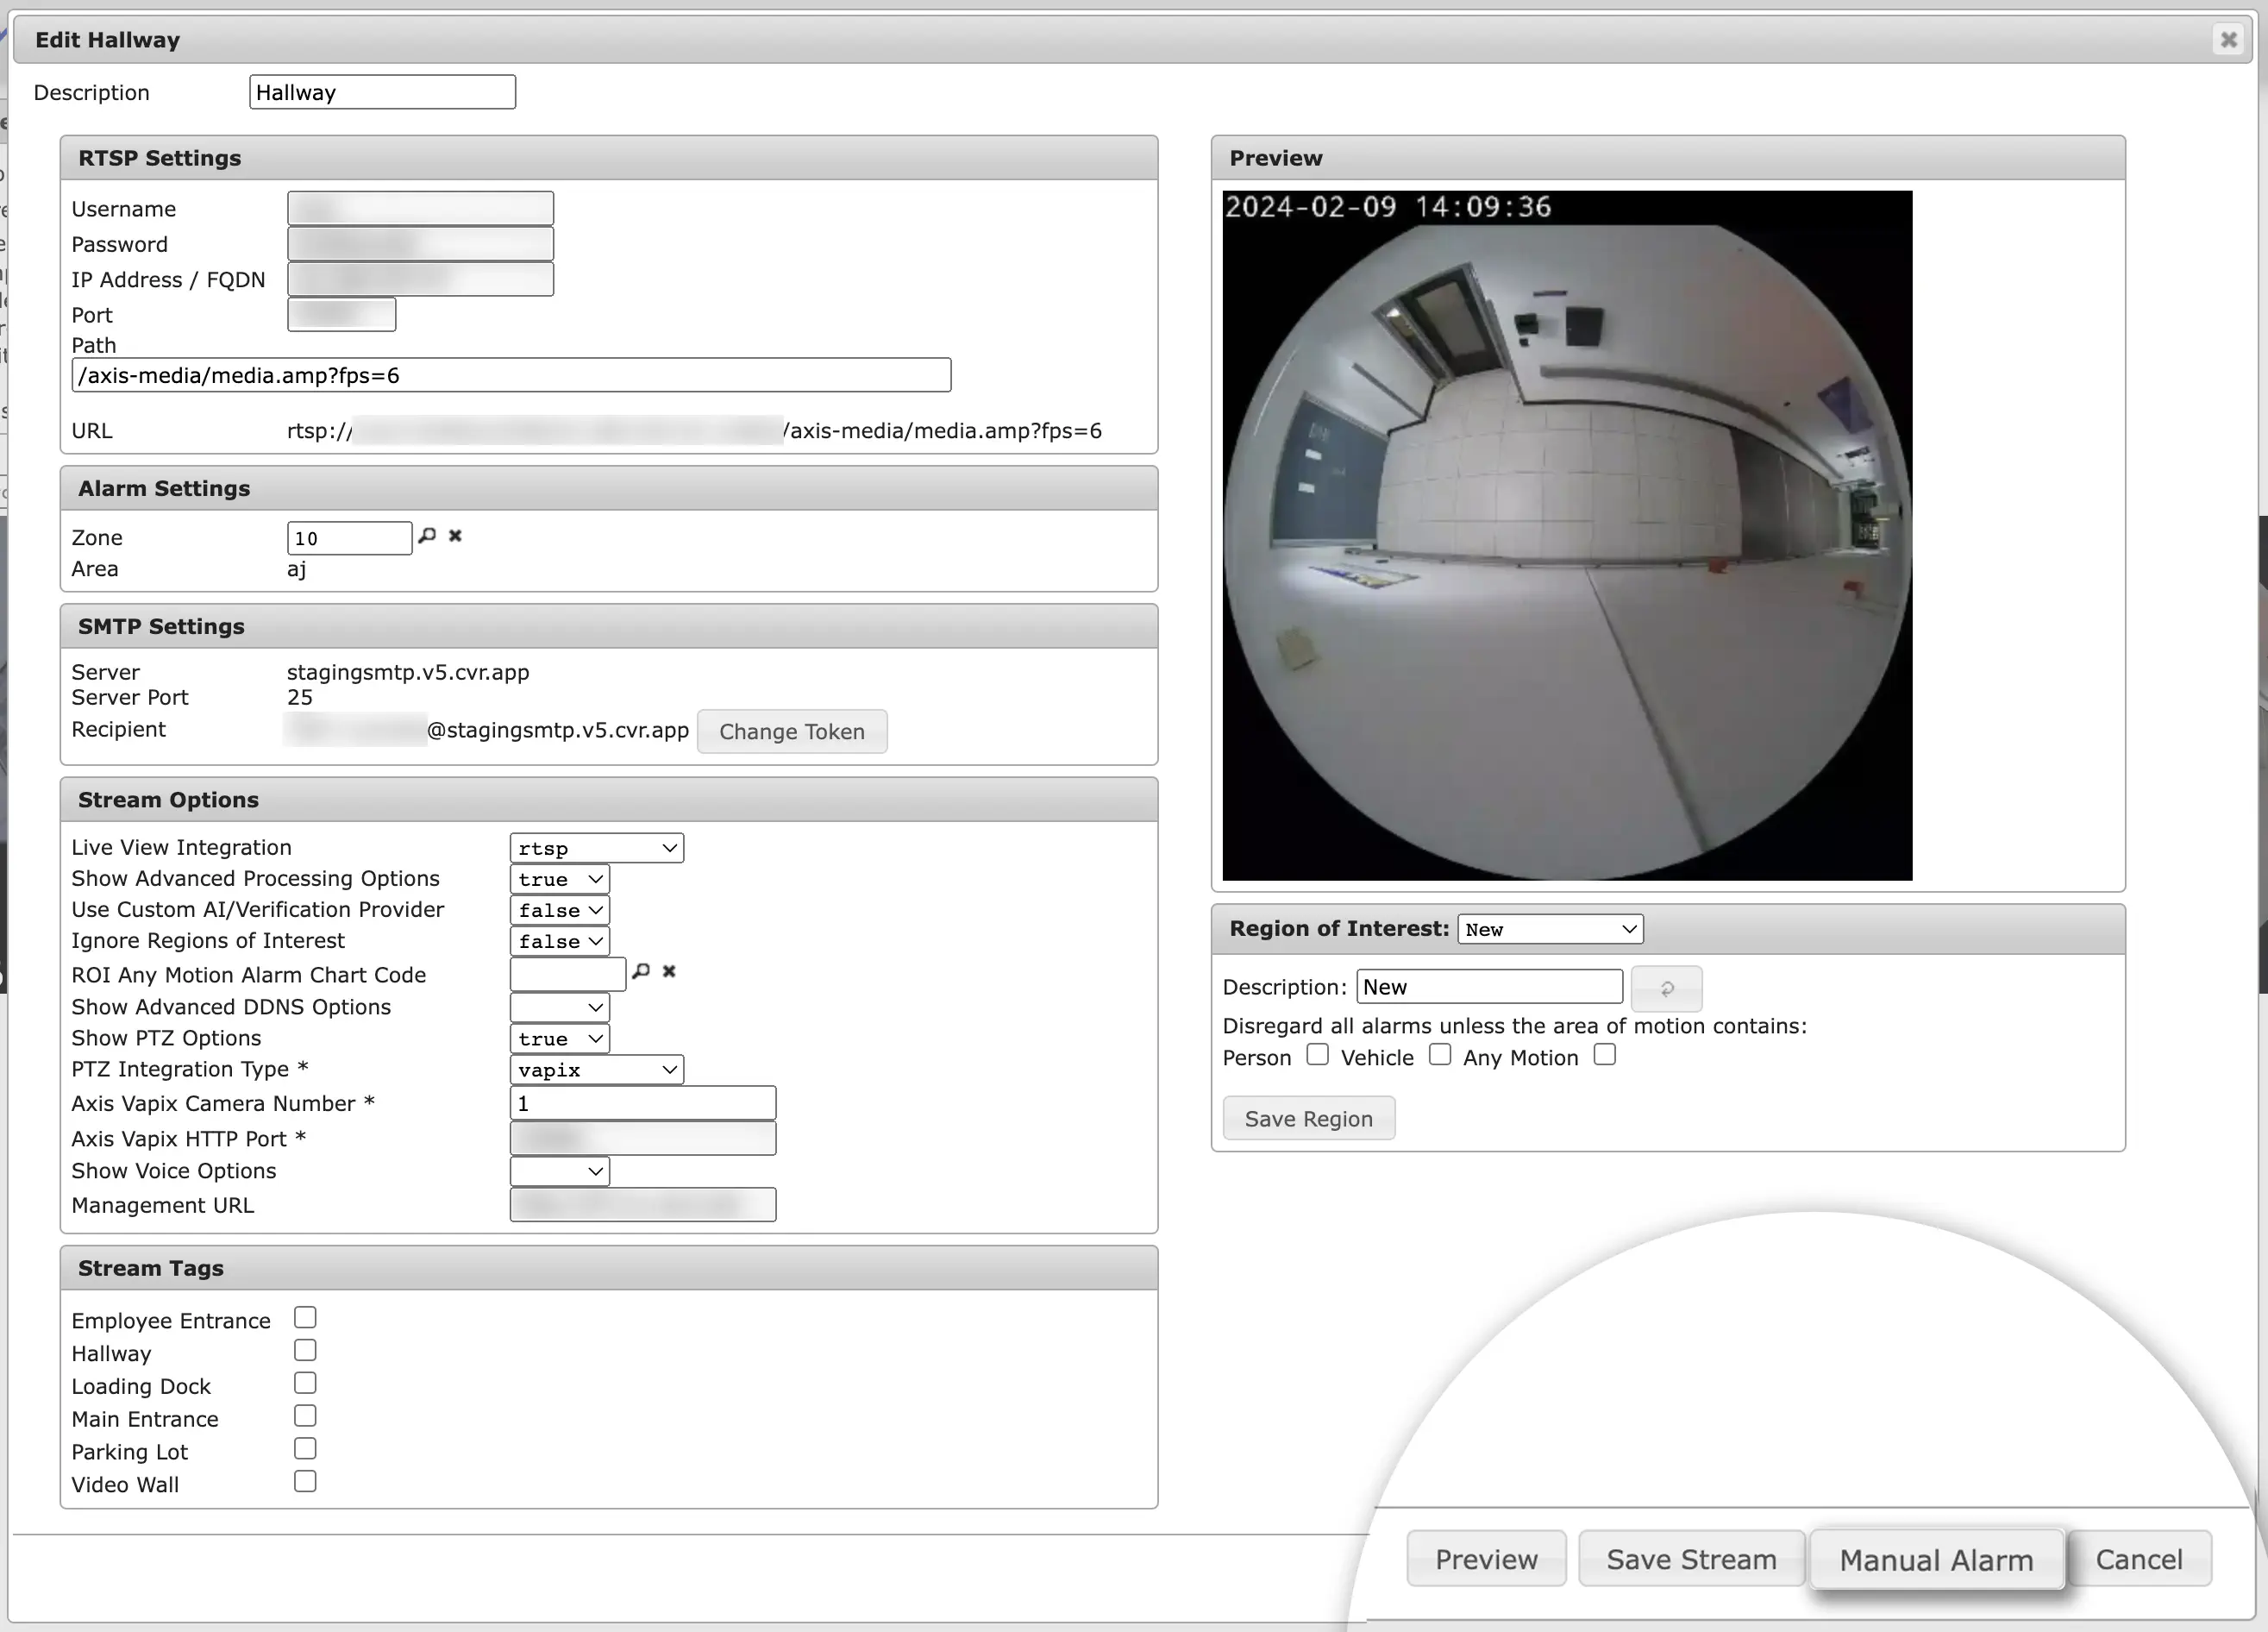Check the Any Motion option

point(1604,1055)
